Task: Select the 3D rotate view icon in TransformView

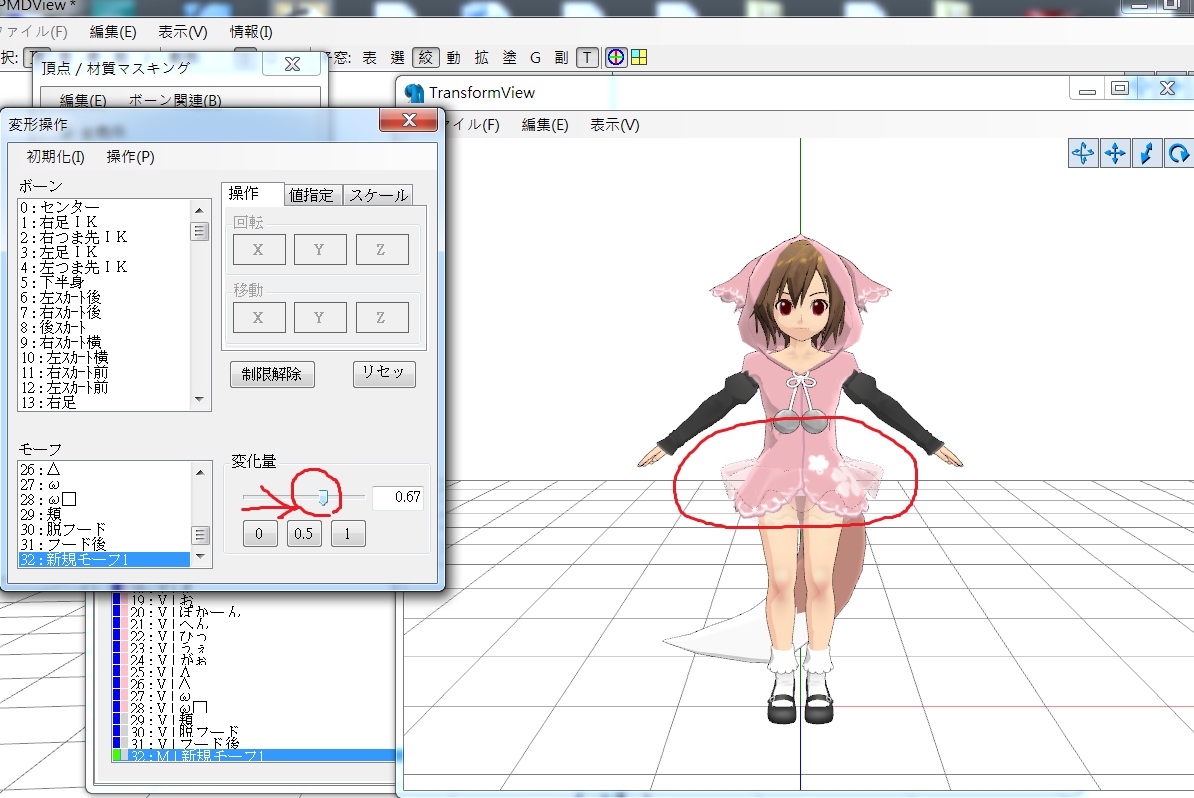Action: (1083, 153)
